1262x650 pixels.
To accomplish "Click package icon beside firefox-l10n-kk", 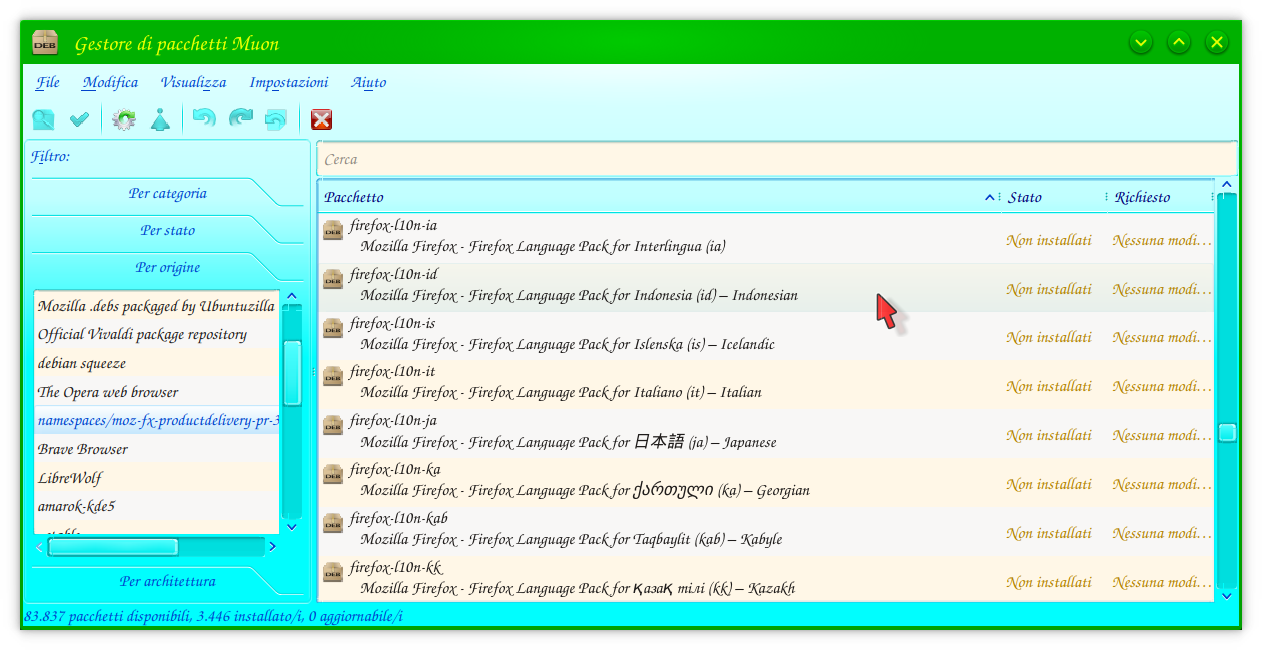I will click(333, 573).
